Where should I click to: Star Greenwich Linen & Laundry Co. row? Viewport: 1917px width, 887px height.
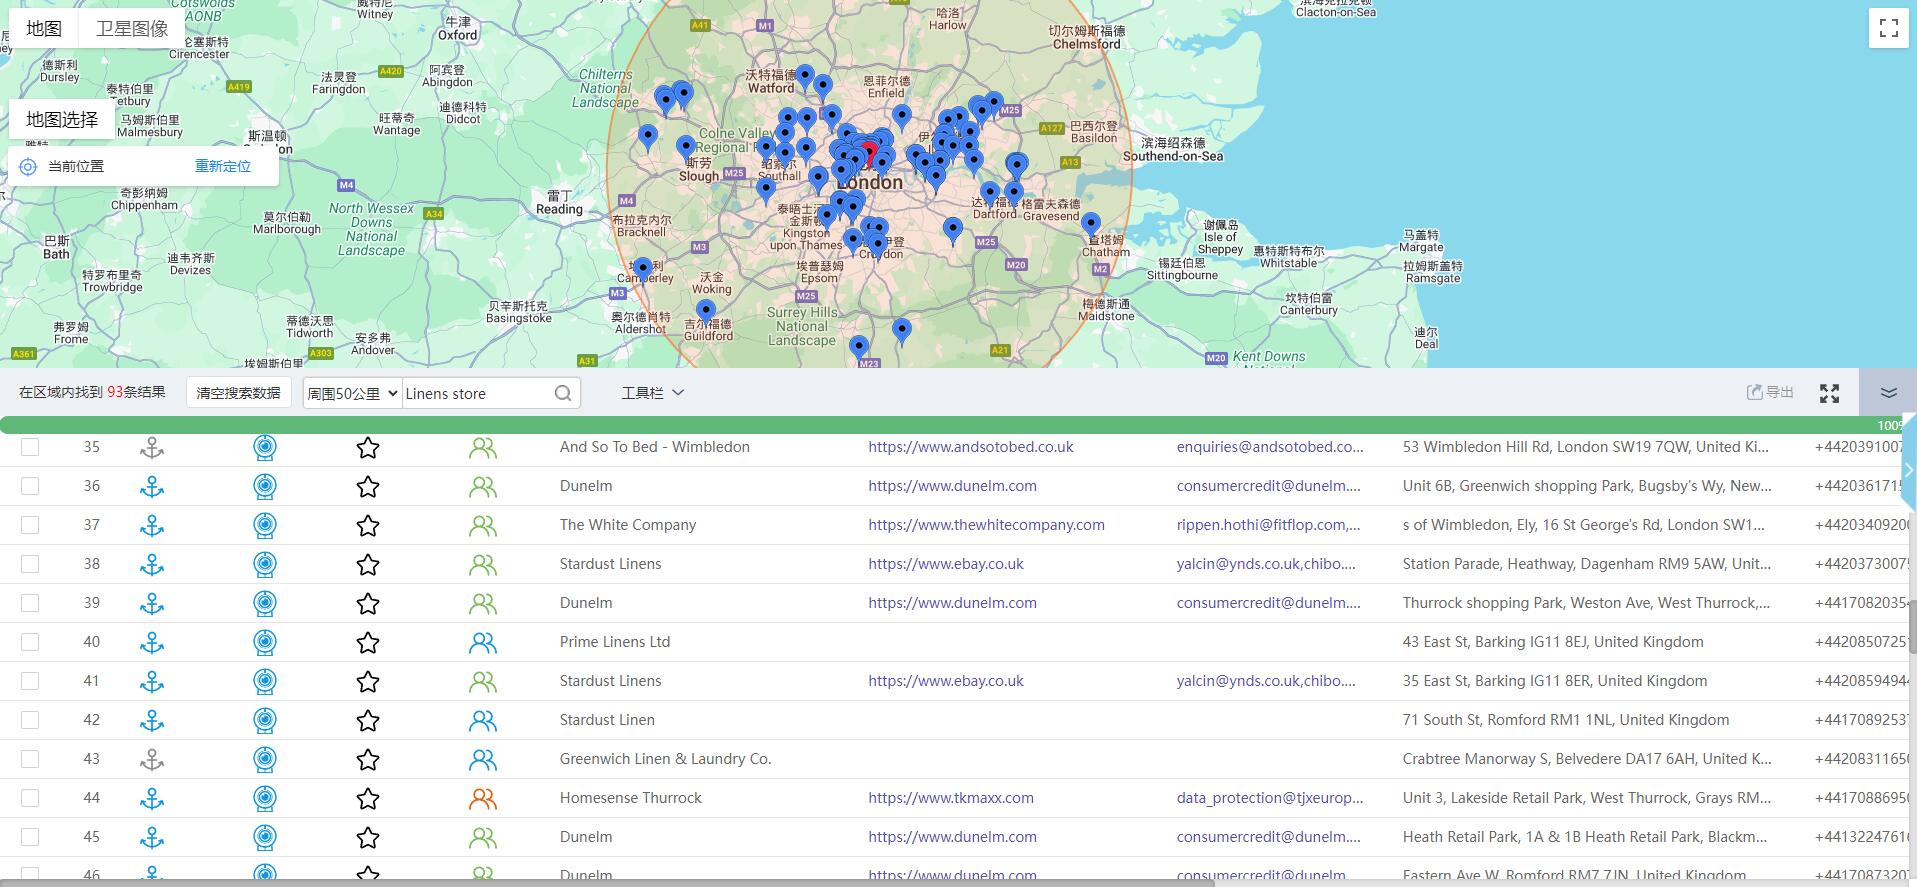(368, 760)
